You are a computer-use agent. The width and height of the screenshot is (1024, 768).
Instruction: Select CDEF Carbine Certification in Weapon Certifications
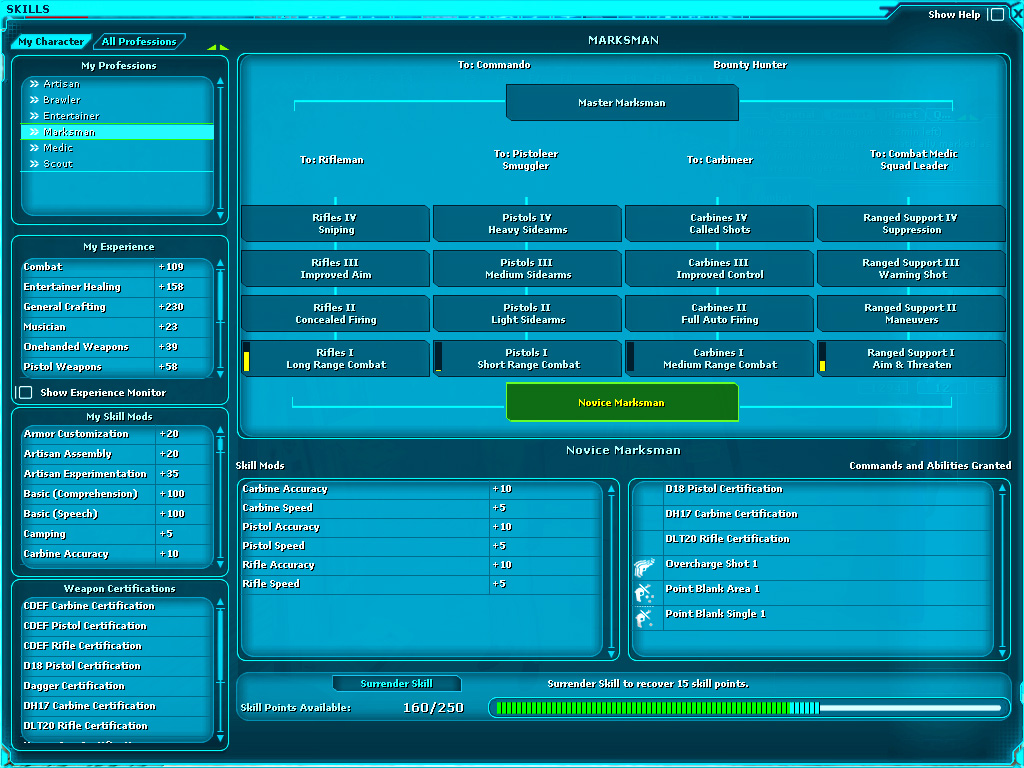[118, 606]
